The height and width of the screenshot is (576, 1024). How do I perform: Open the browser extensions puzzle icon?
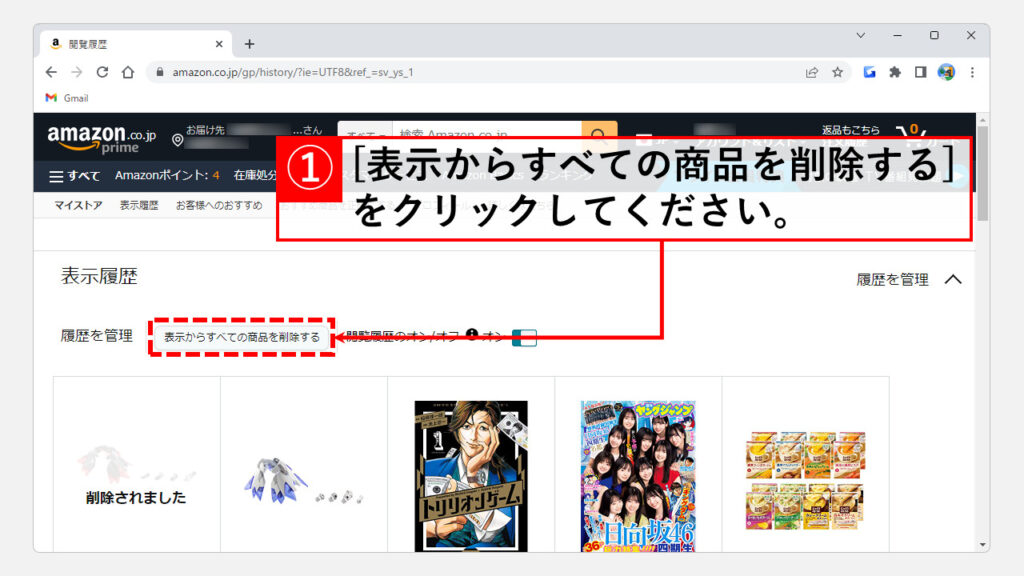[895, 72]
